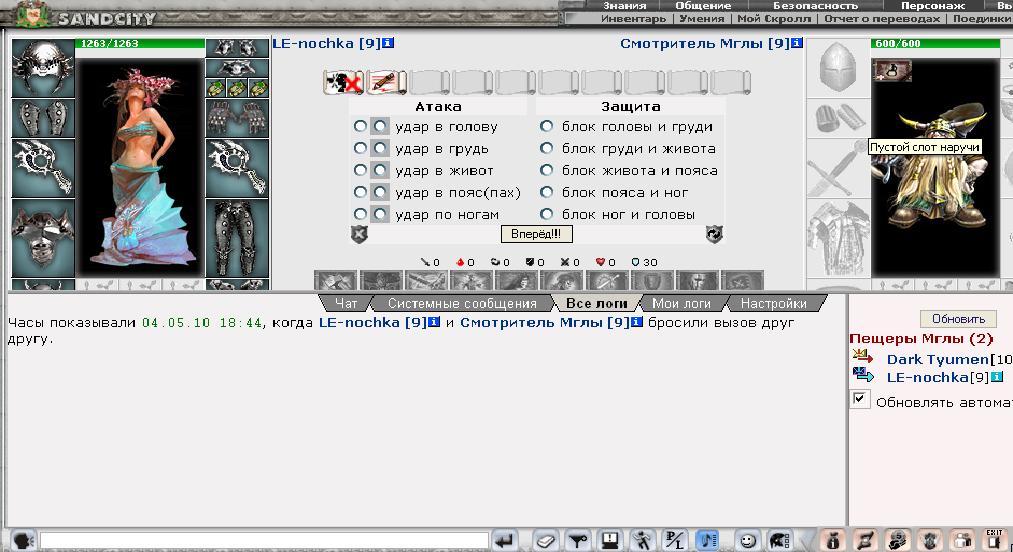Viewport: 1013px width, 552px height.
Task: Inspect the equipped leg armor slot
Action: (x=237, y=238)
